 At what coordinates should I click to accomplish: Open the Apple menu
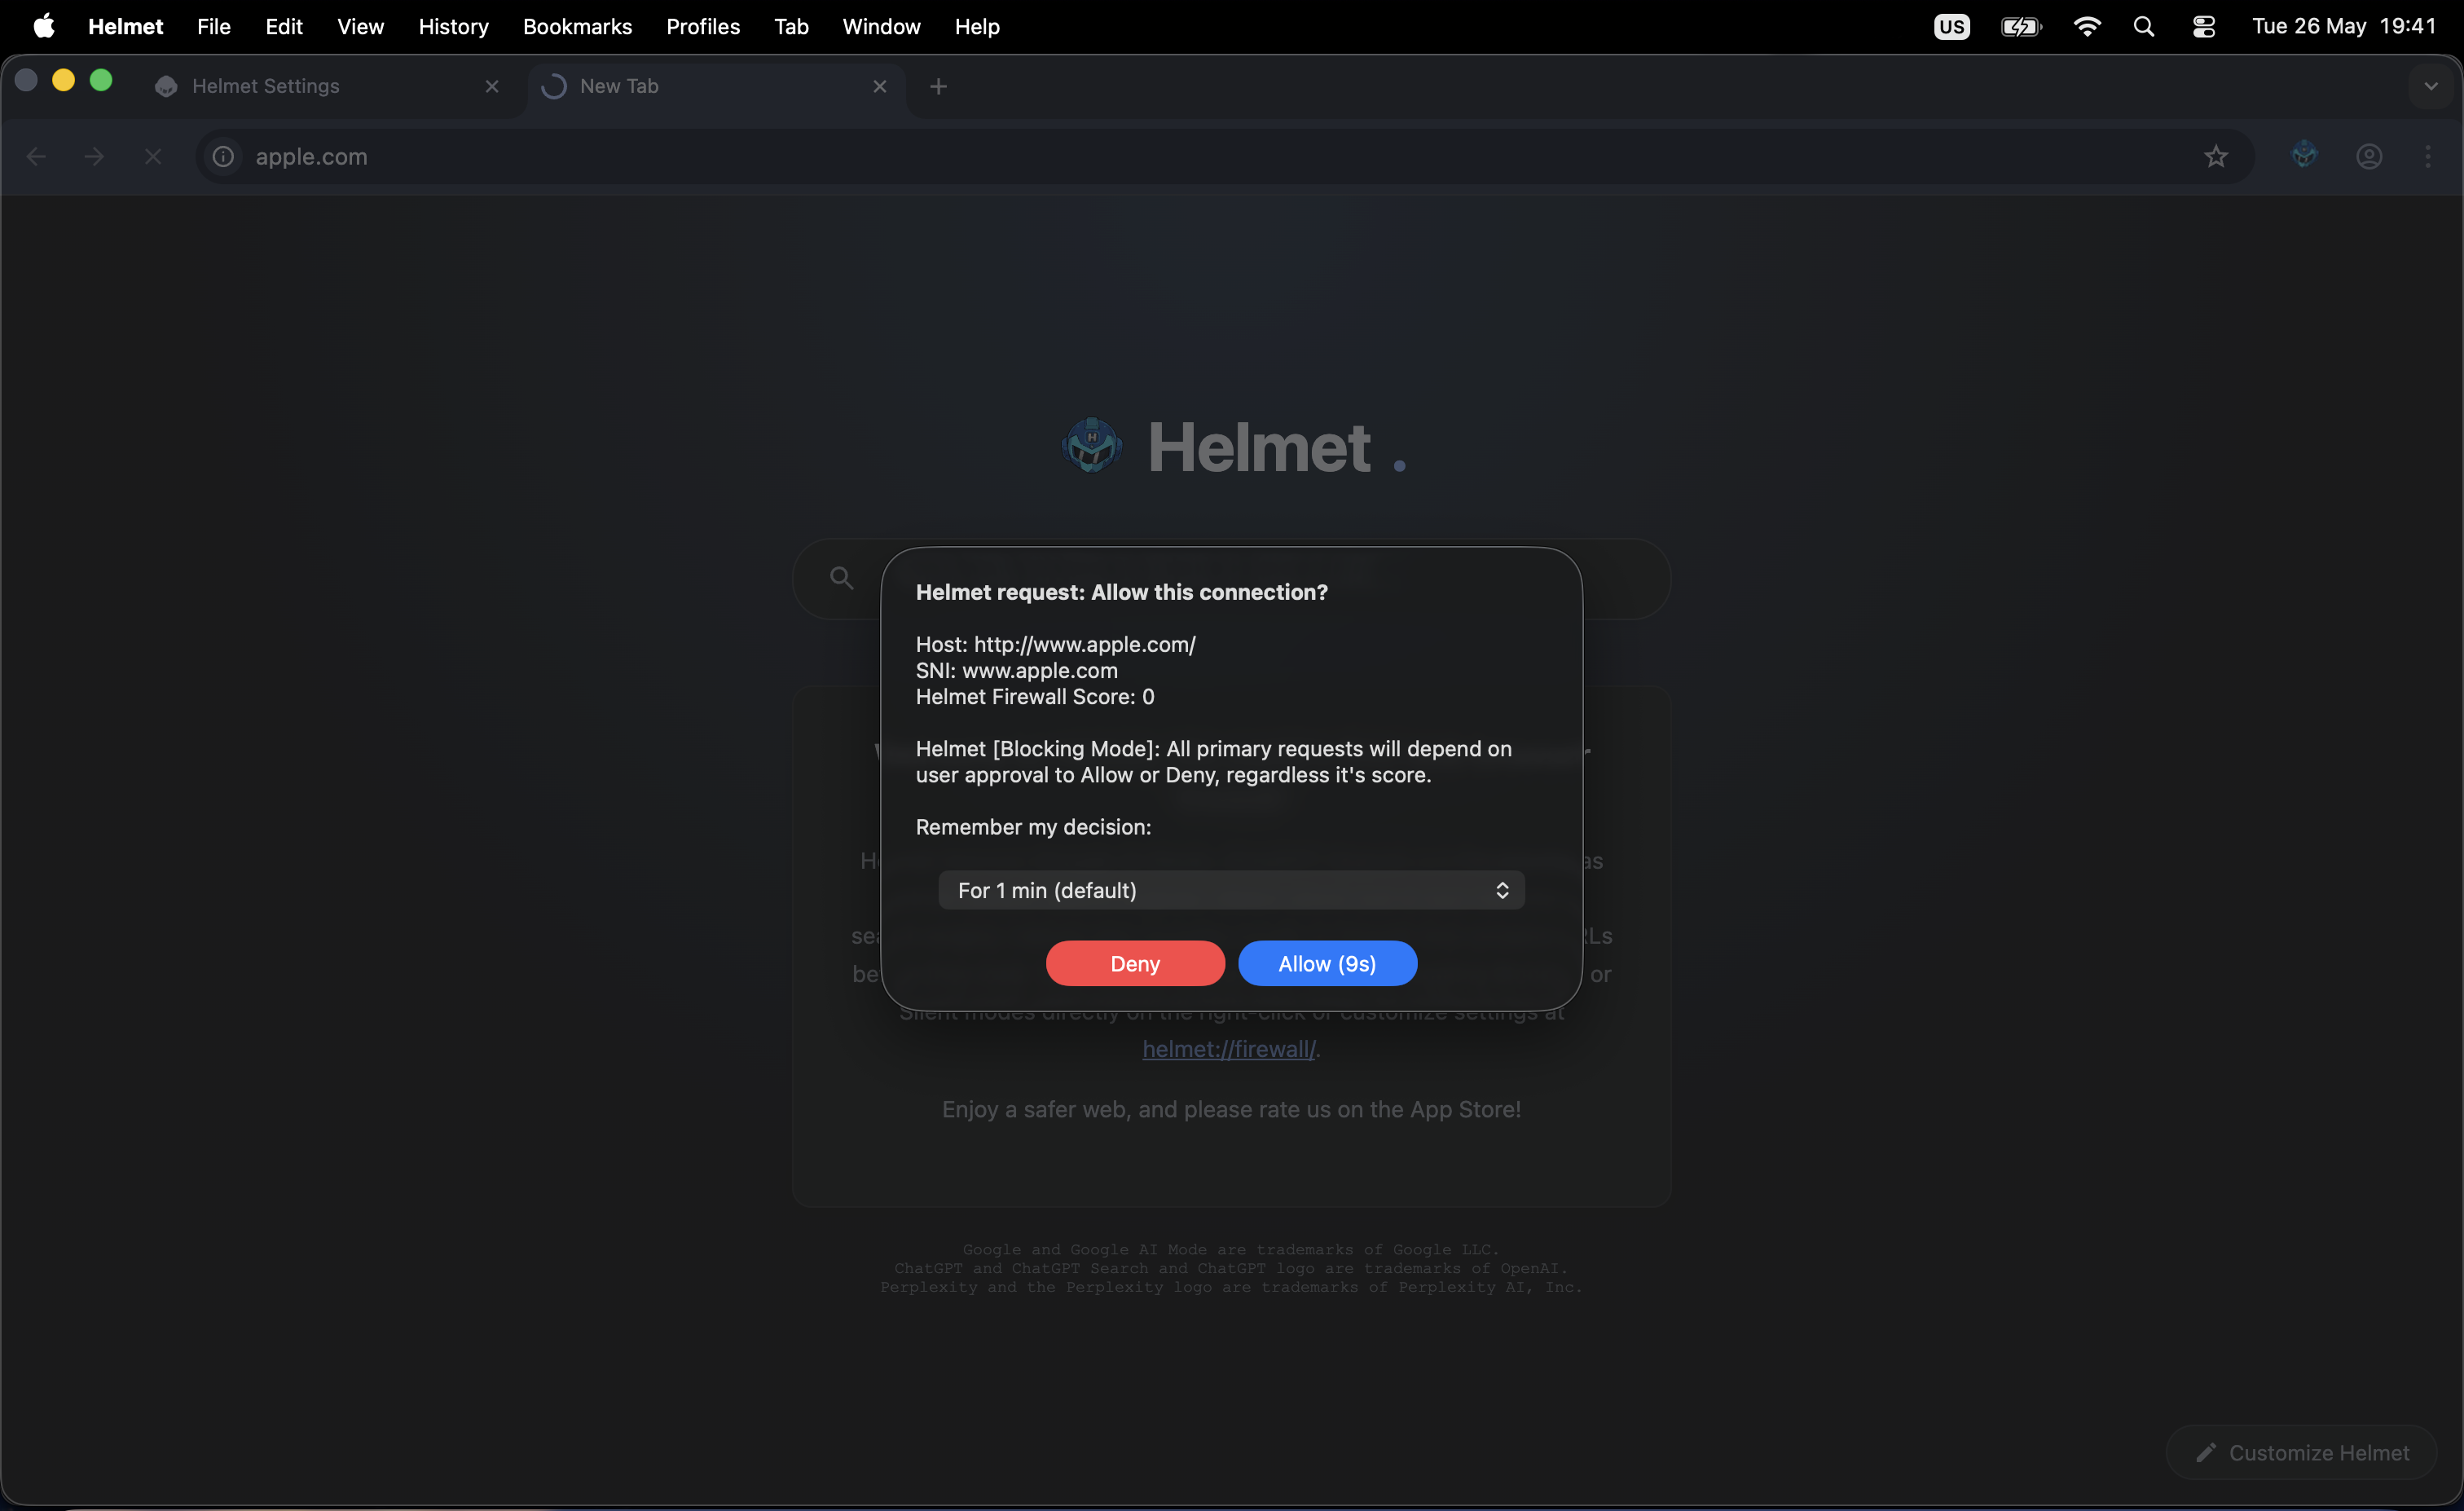click(x=44, y=26)
